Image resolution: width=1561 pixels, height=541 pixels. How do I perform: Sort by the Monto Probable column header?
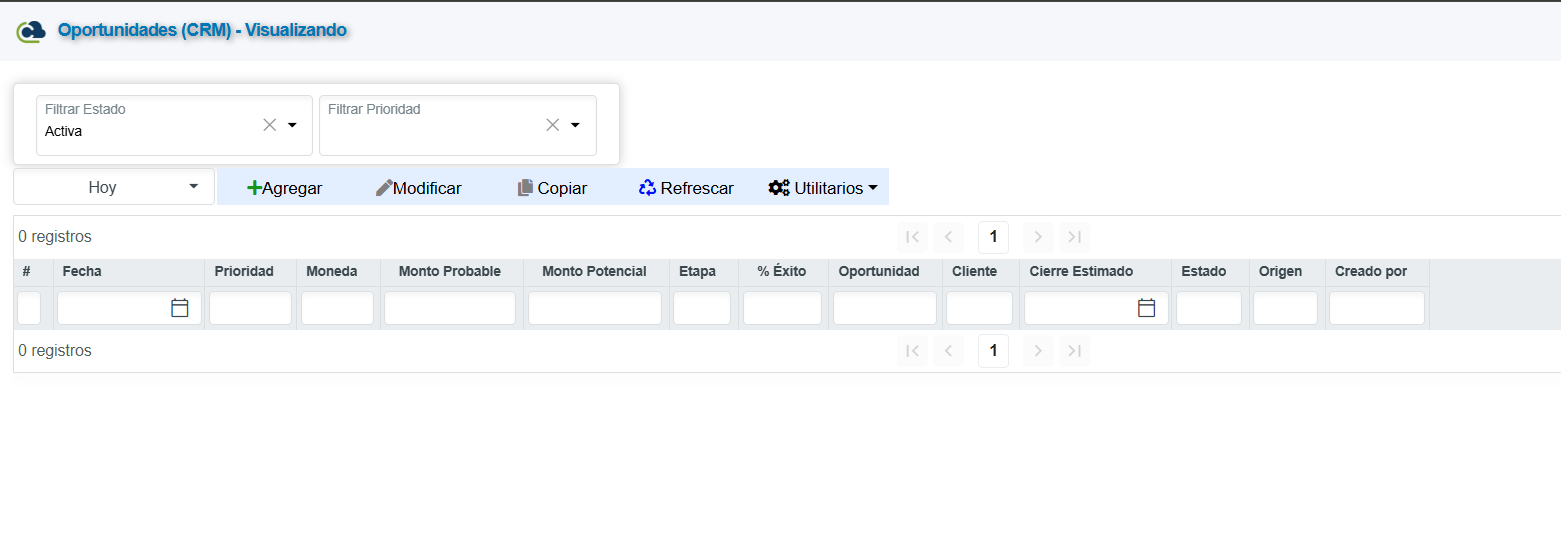(x=449, y=272)
